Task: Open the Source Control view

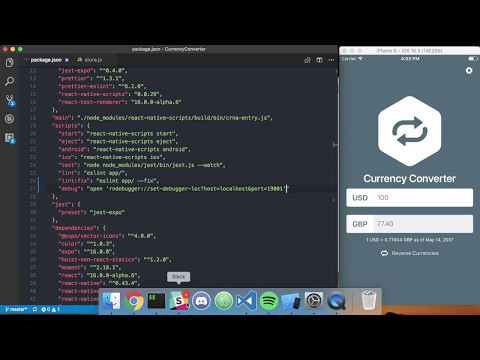Action: tap(10, 100)
